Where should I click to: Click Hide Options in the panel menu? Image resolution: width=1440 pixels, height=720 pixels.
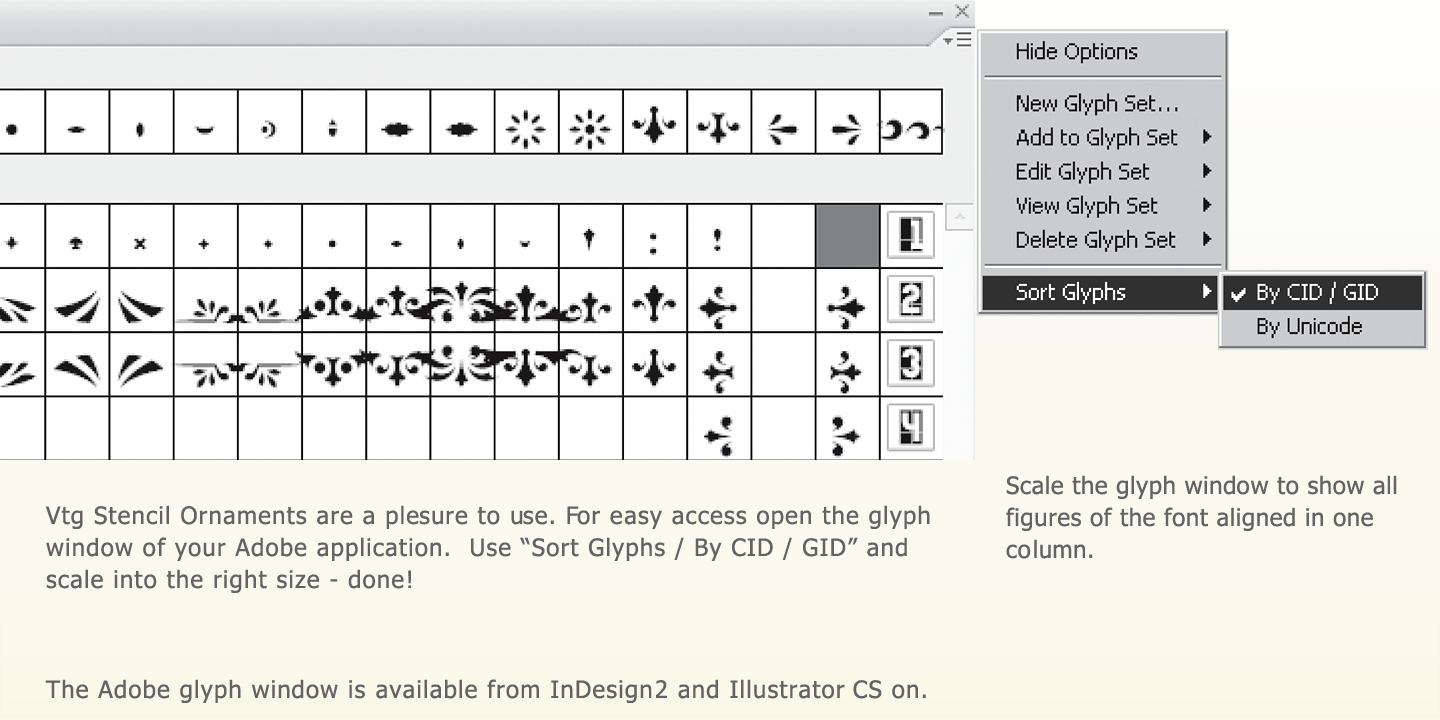click(x=1076, y=52)
